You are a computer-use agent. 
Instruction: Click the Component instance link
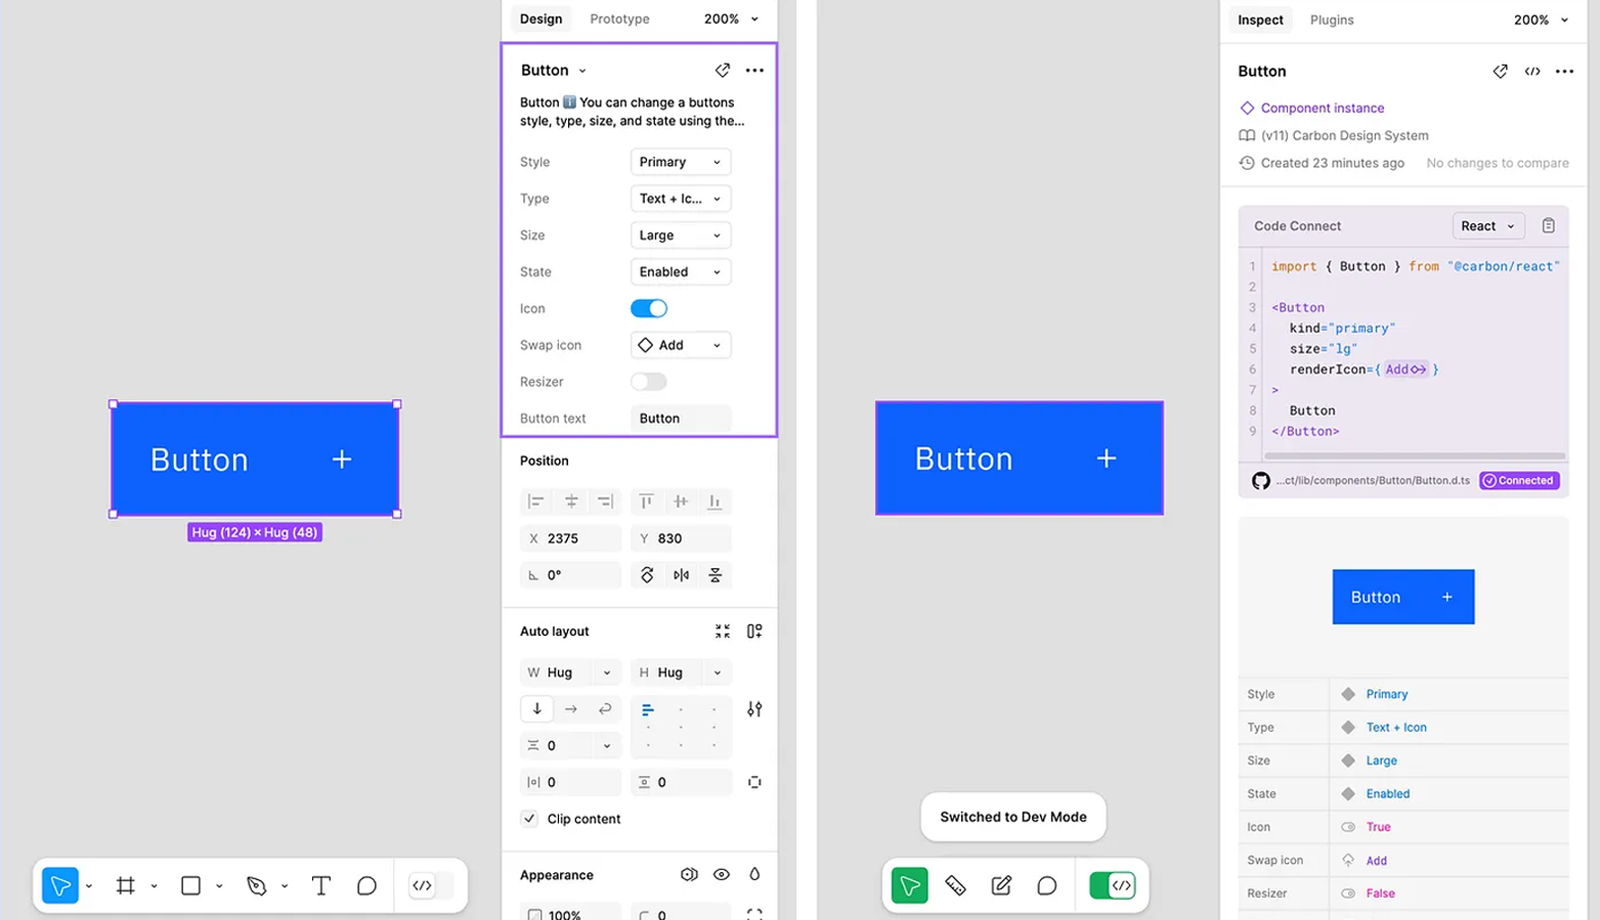(x=1322, y=108)
